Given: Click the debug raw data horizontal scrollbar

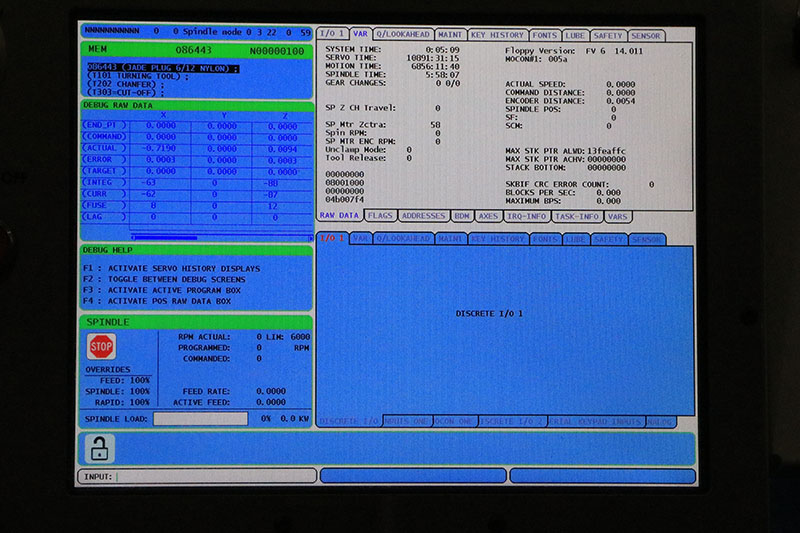Looking at the screenshot, I should [x=164, y=237].
